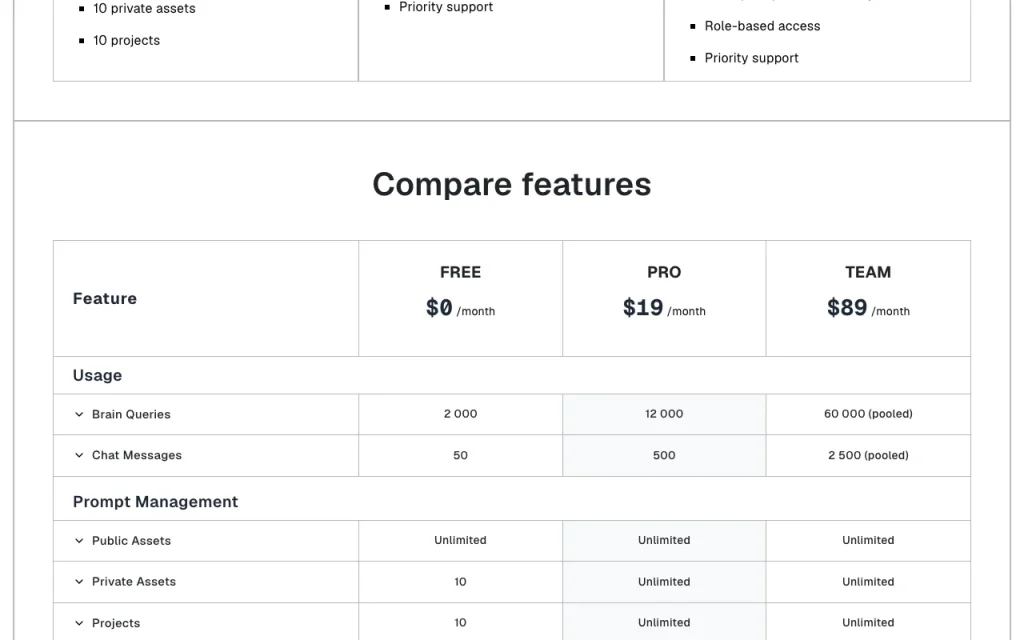Click the 2 000 Brain Queries value
Screen dimensions: 1024x640
click(460, 414)
